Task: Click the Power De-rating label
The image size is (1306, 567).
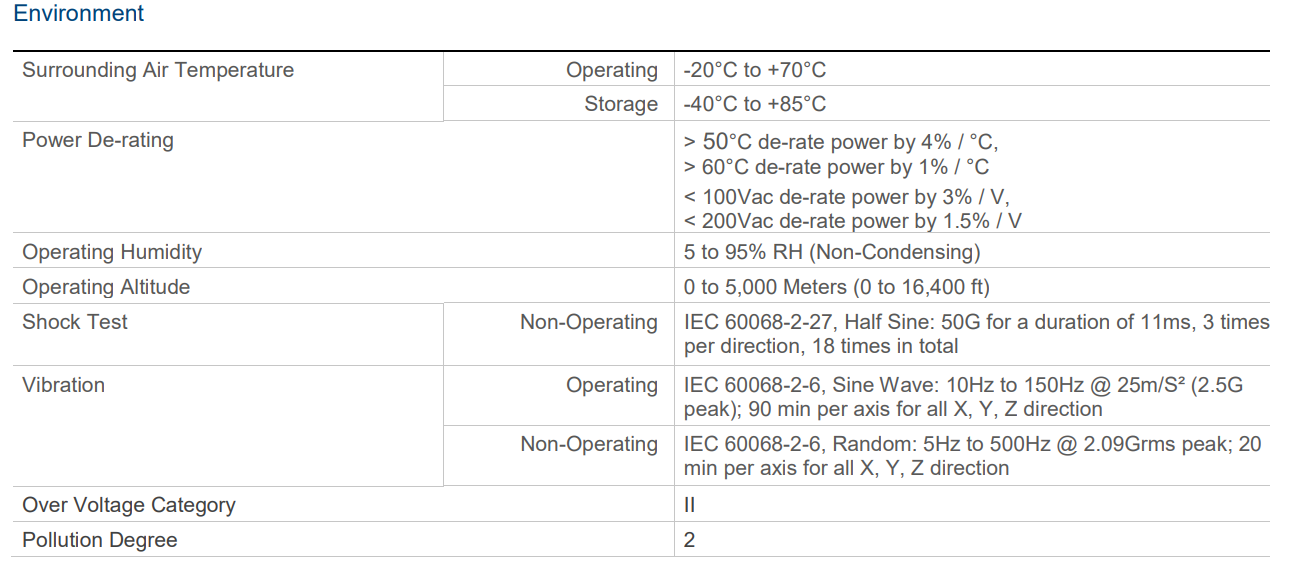Action: pyautogui.click(x=98, y=140)
